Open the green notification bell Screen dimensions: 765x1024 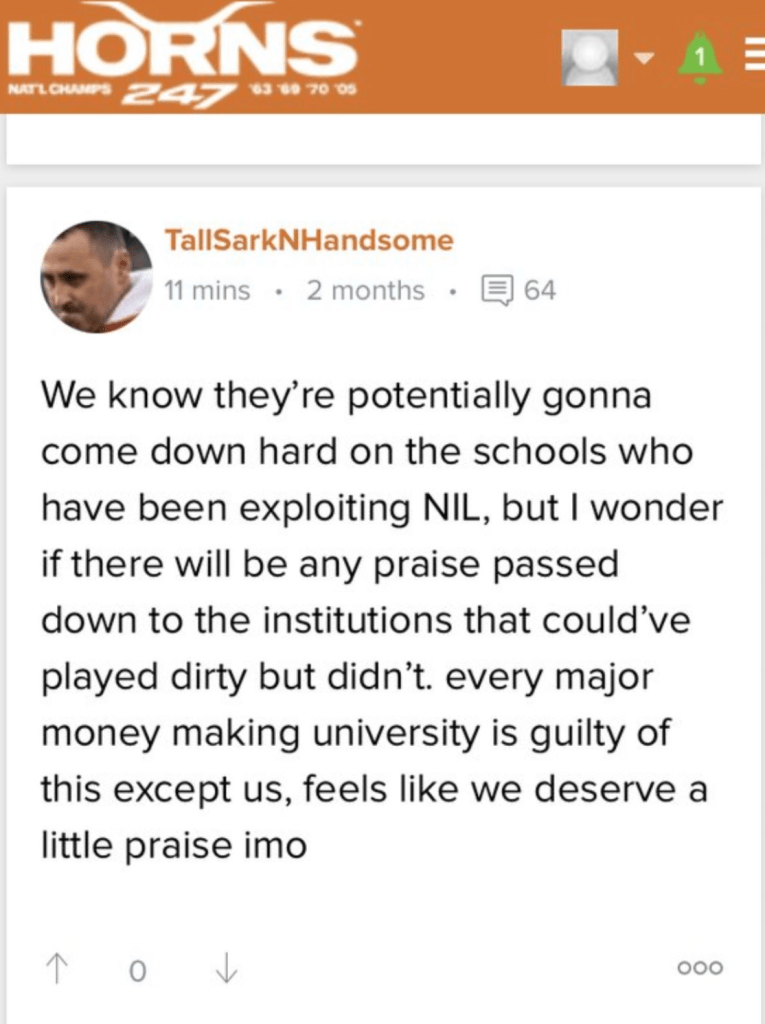700,57
